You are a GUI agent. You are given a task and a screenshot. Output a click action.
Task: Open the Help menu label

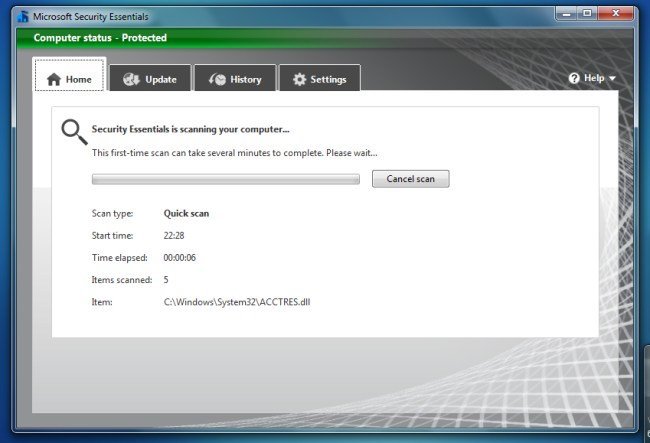594,78
